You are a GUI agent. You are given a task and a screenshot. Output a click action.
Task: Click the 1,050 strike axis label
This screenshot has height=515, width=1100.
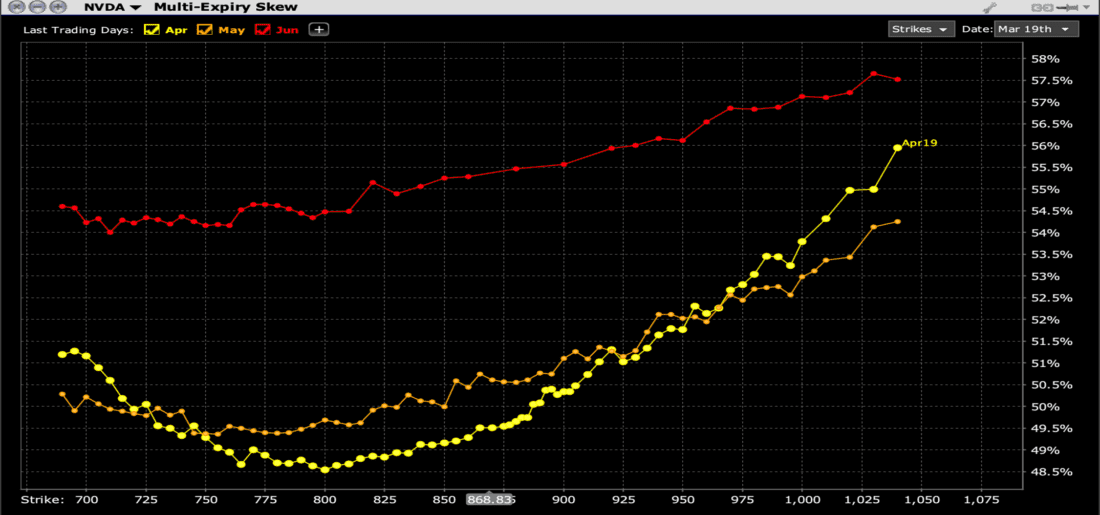(920, 500)
